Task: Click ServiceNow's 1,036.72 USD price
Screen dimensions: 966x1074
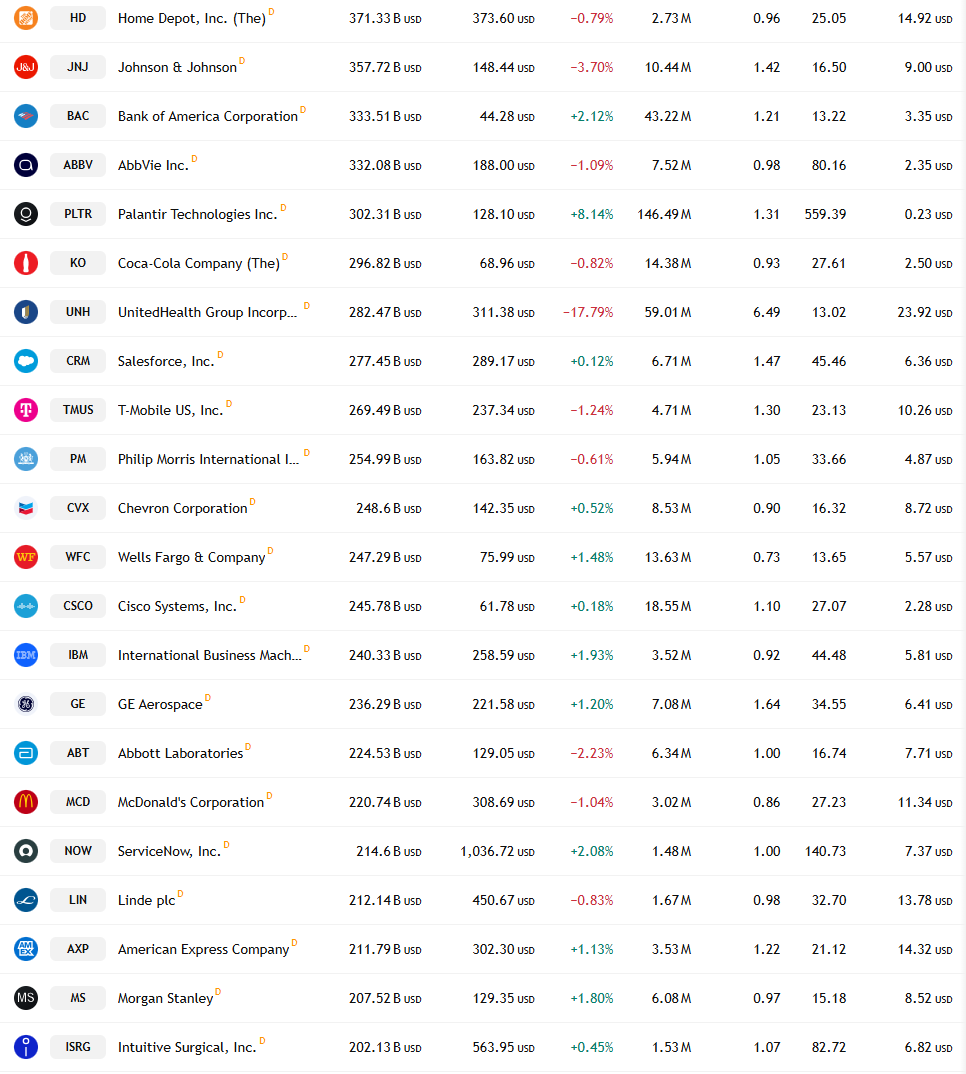Action: (497, 851)
